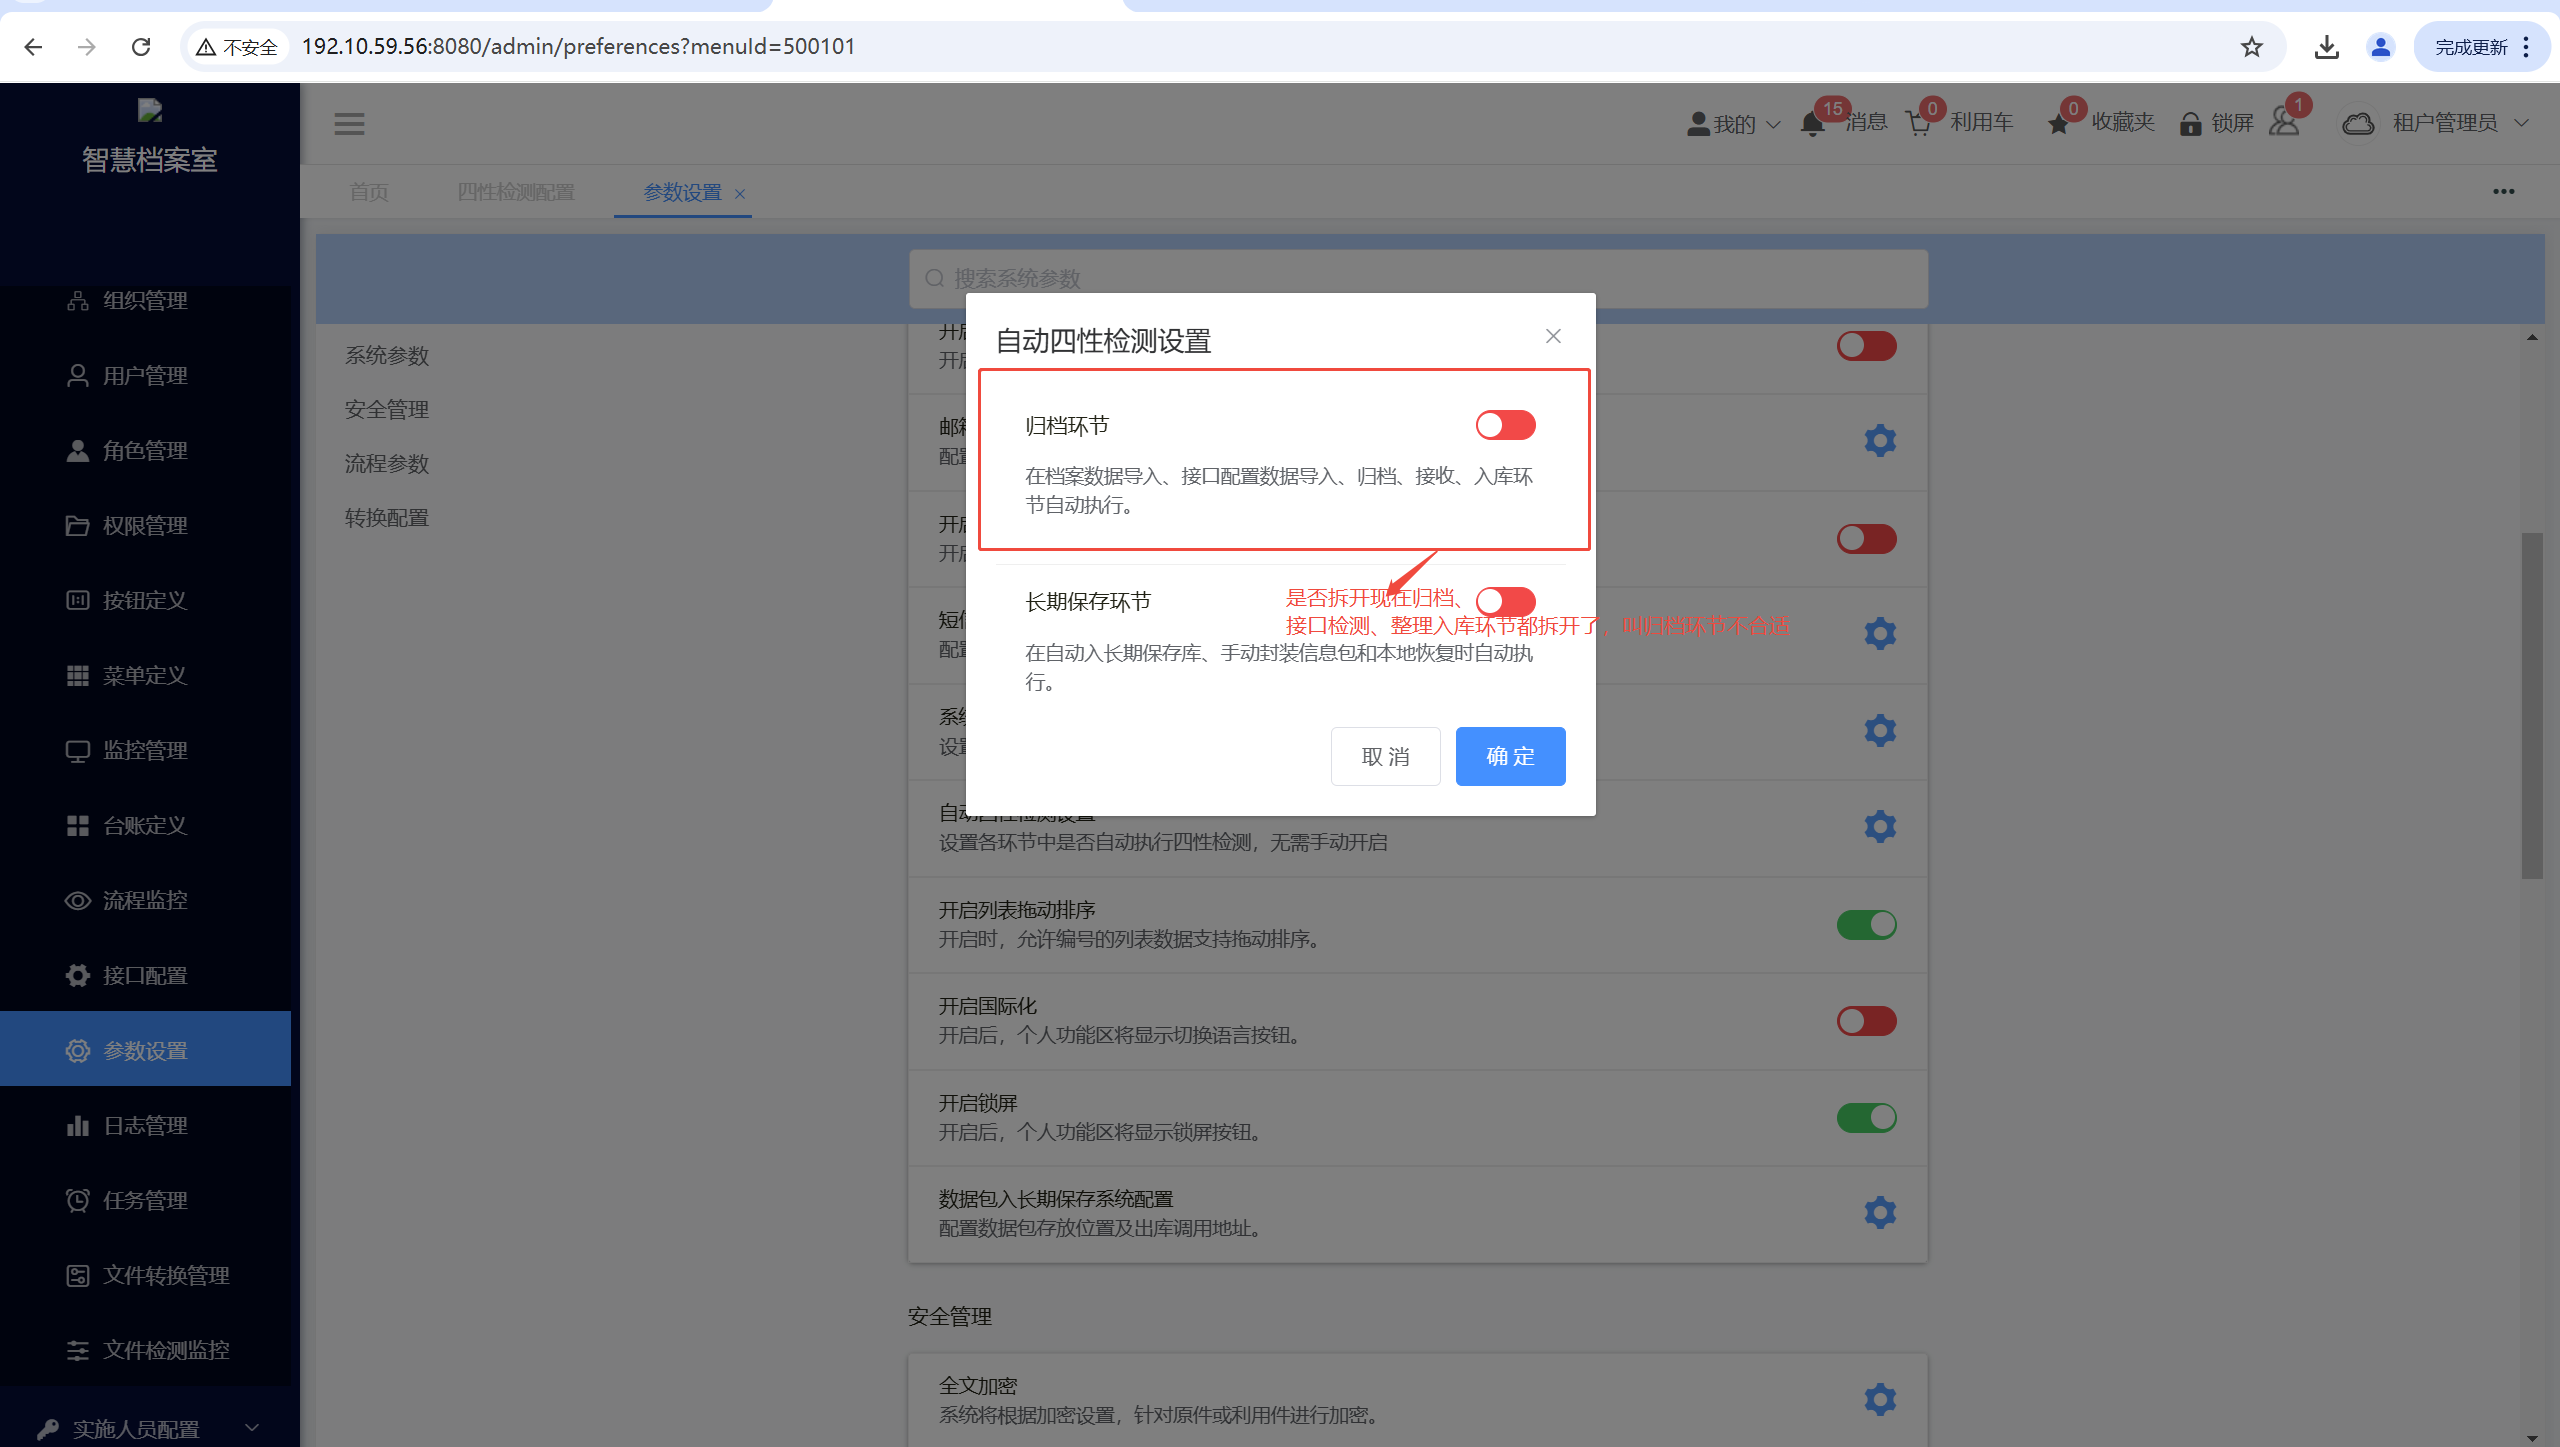
Task: Select 系统参数 category
Action: click(x=387, y=355)
